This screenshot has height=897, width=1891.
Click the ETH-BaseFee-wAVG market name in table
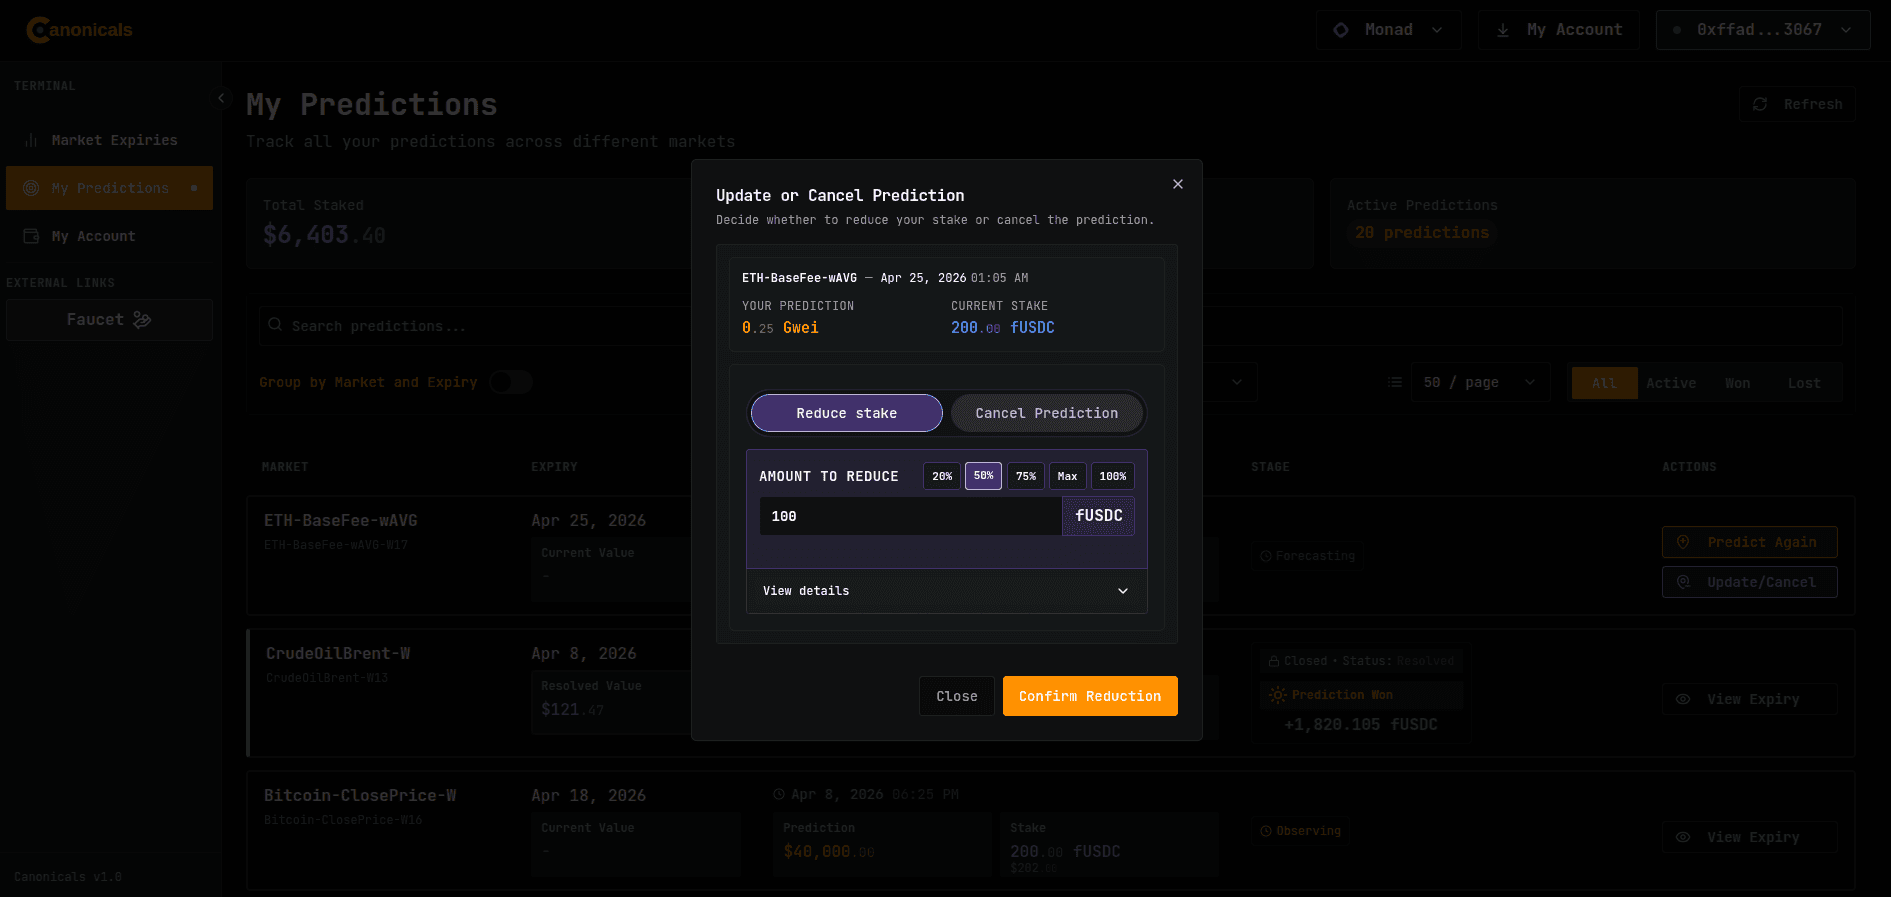[341, 520]
